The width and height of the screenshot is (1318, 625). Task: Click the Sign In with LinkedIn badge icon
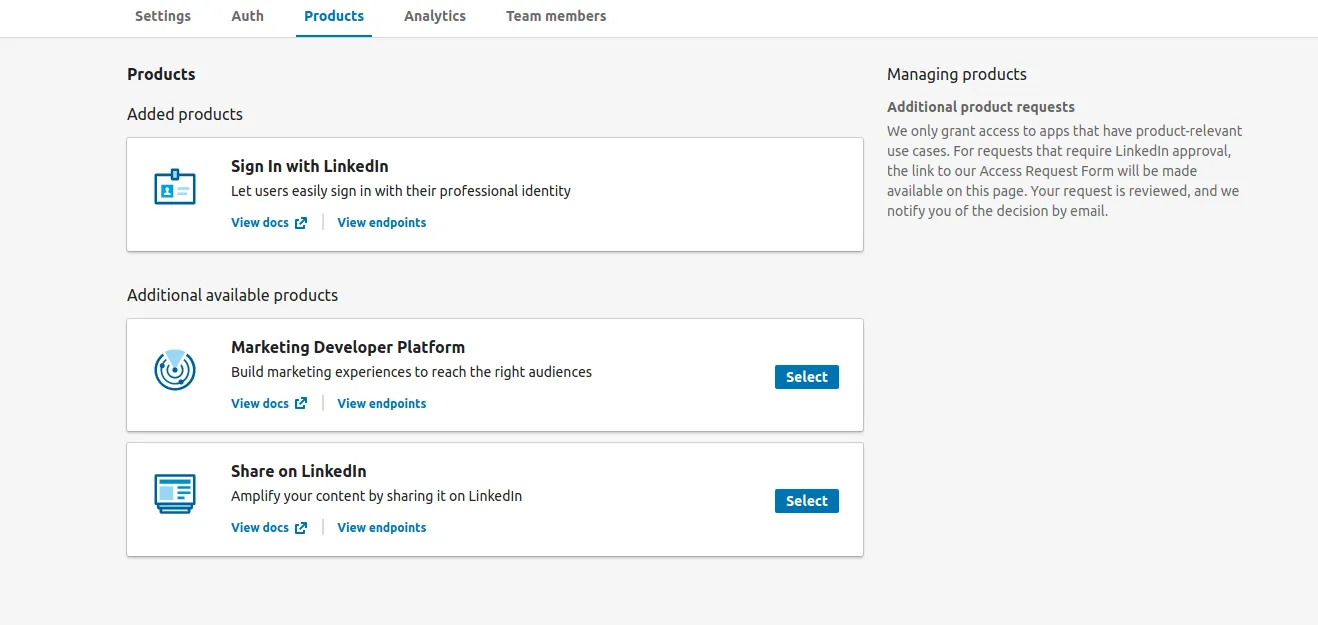[x=175, y=188]
